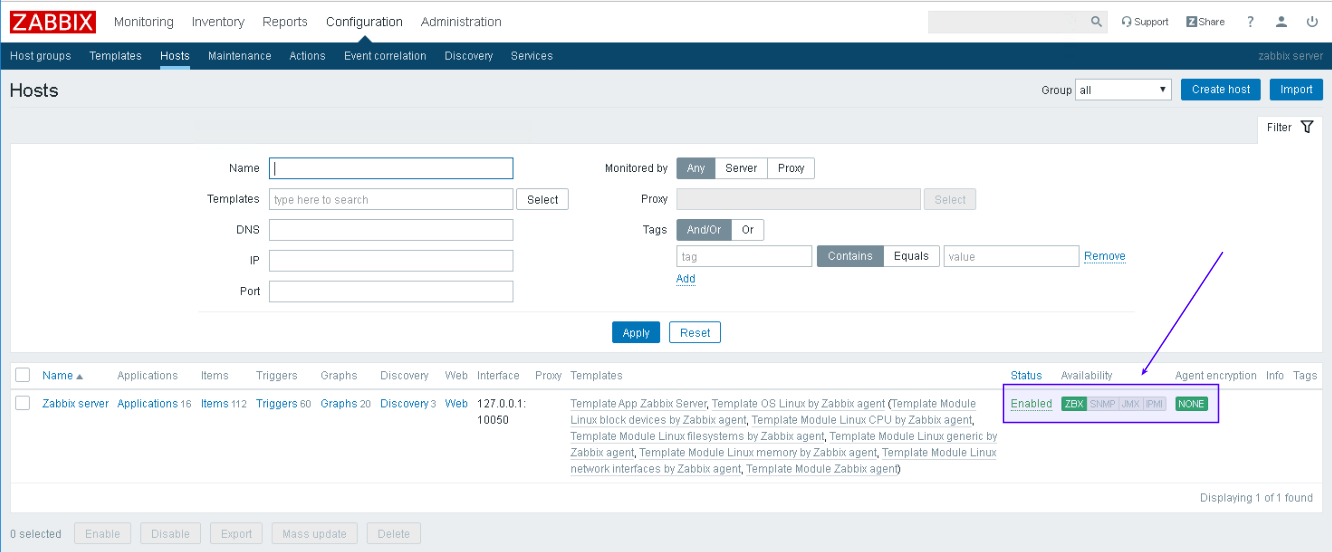Select Proxy in Monitored by
This screenshot has width=1332, height=552.
click(x=790, y=168)
